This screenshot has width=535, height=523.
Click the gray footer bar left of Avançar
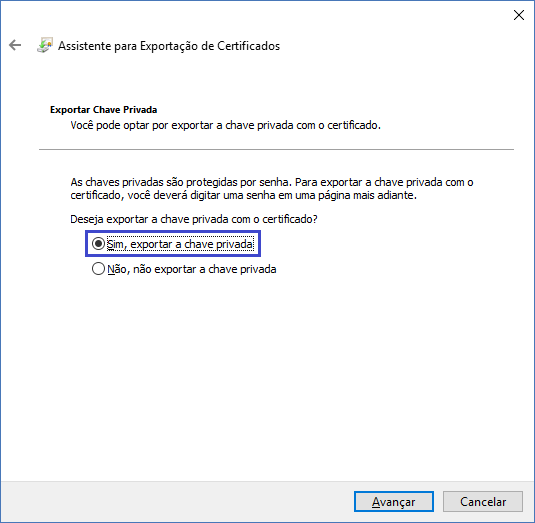click(177, 502)
